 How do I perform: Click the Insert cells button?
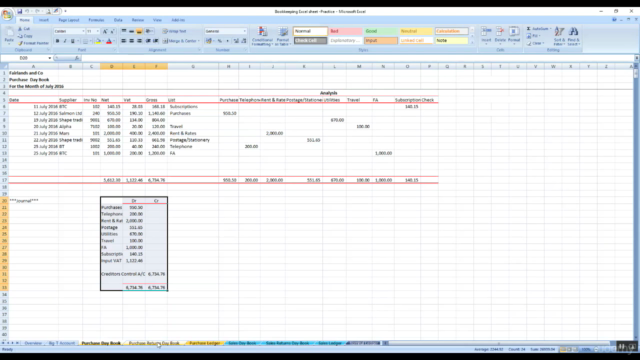[486, 35]
